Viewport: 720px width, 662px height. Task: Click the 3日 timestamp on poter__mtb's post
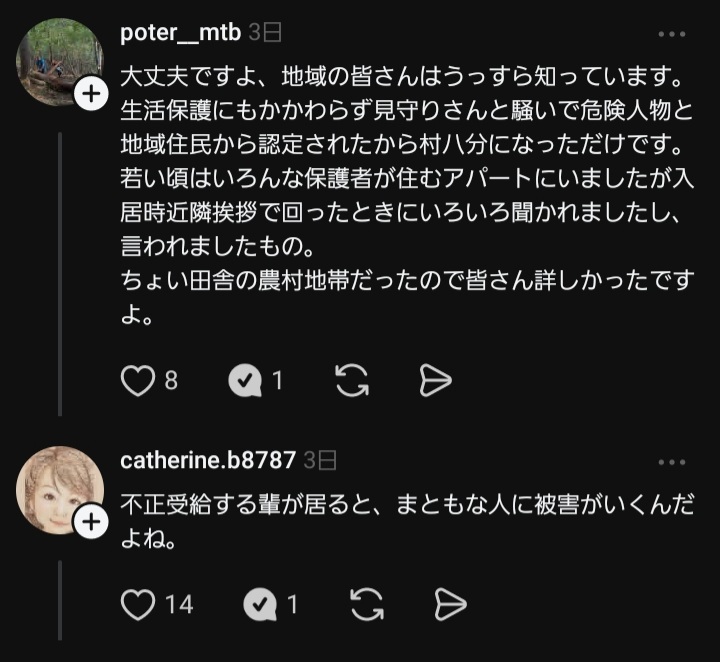tap(265, 33)
